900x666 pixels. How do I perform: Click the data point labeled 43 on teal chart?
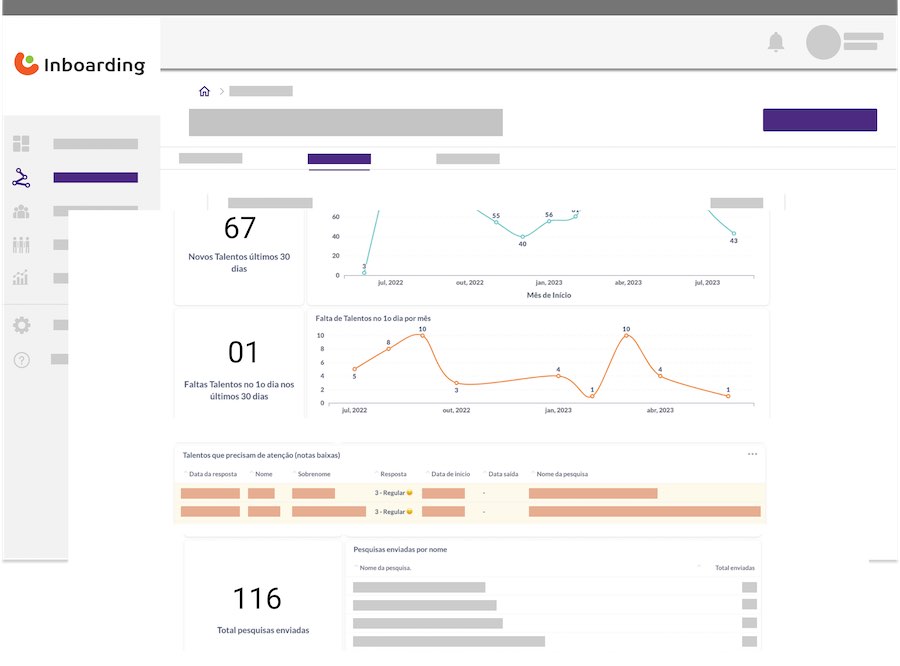(x=734, y=234)
